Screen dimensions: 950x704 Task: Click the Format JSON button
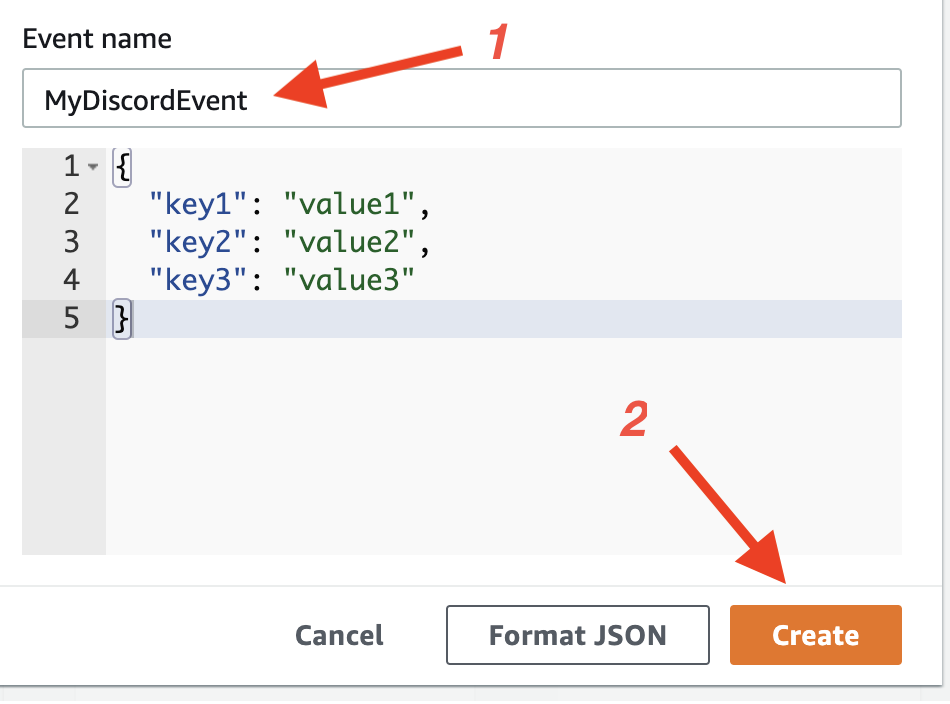coord(577,635)
